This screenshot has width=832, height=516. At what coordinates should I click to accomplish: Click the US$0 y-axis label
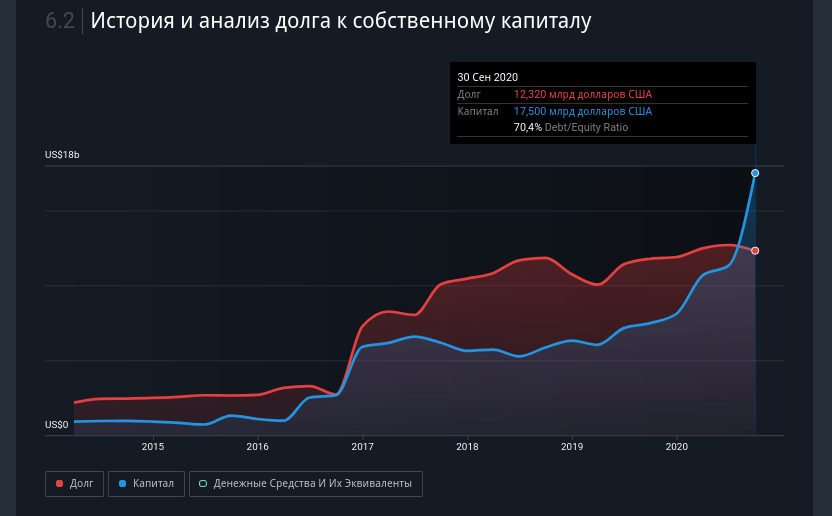click(x=57, y=425)
